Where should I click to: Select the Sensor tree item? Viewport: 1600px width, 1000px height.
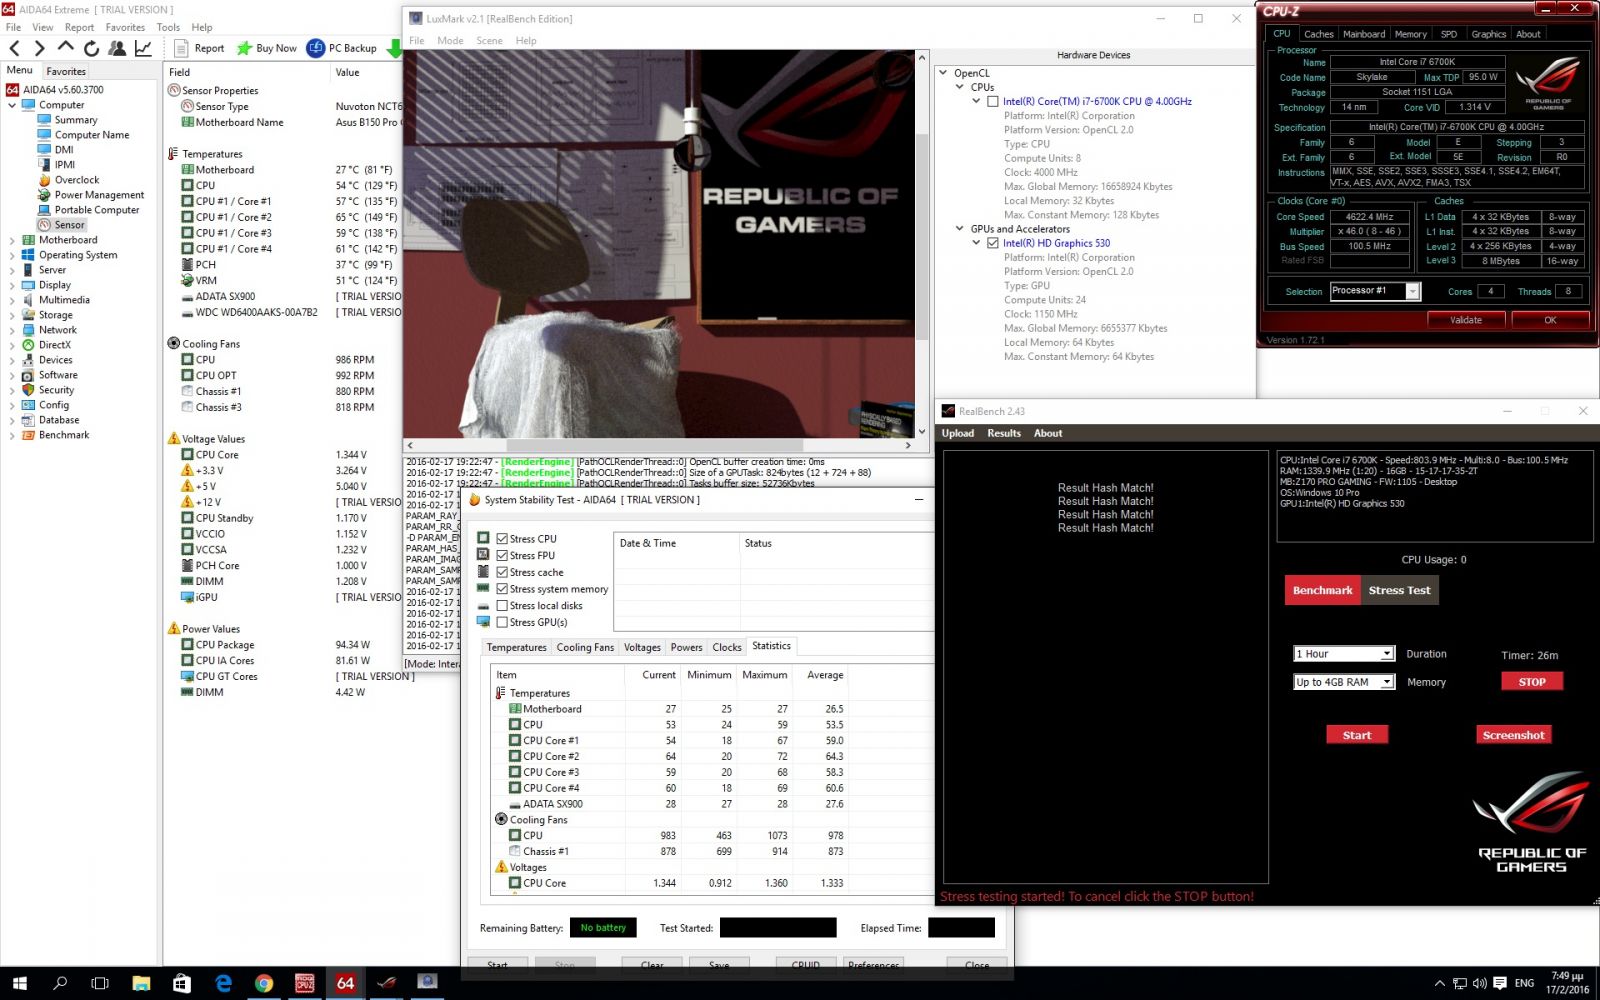point(69,225)
